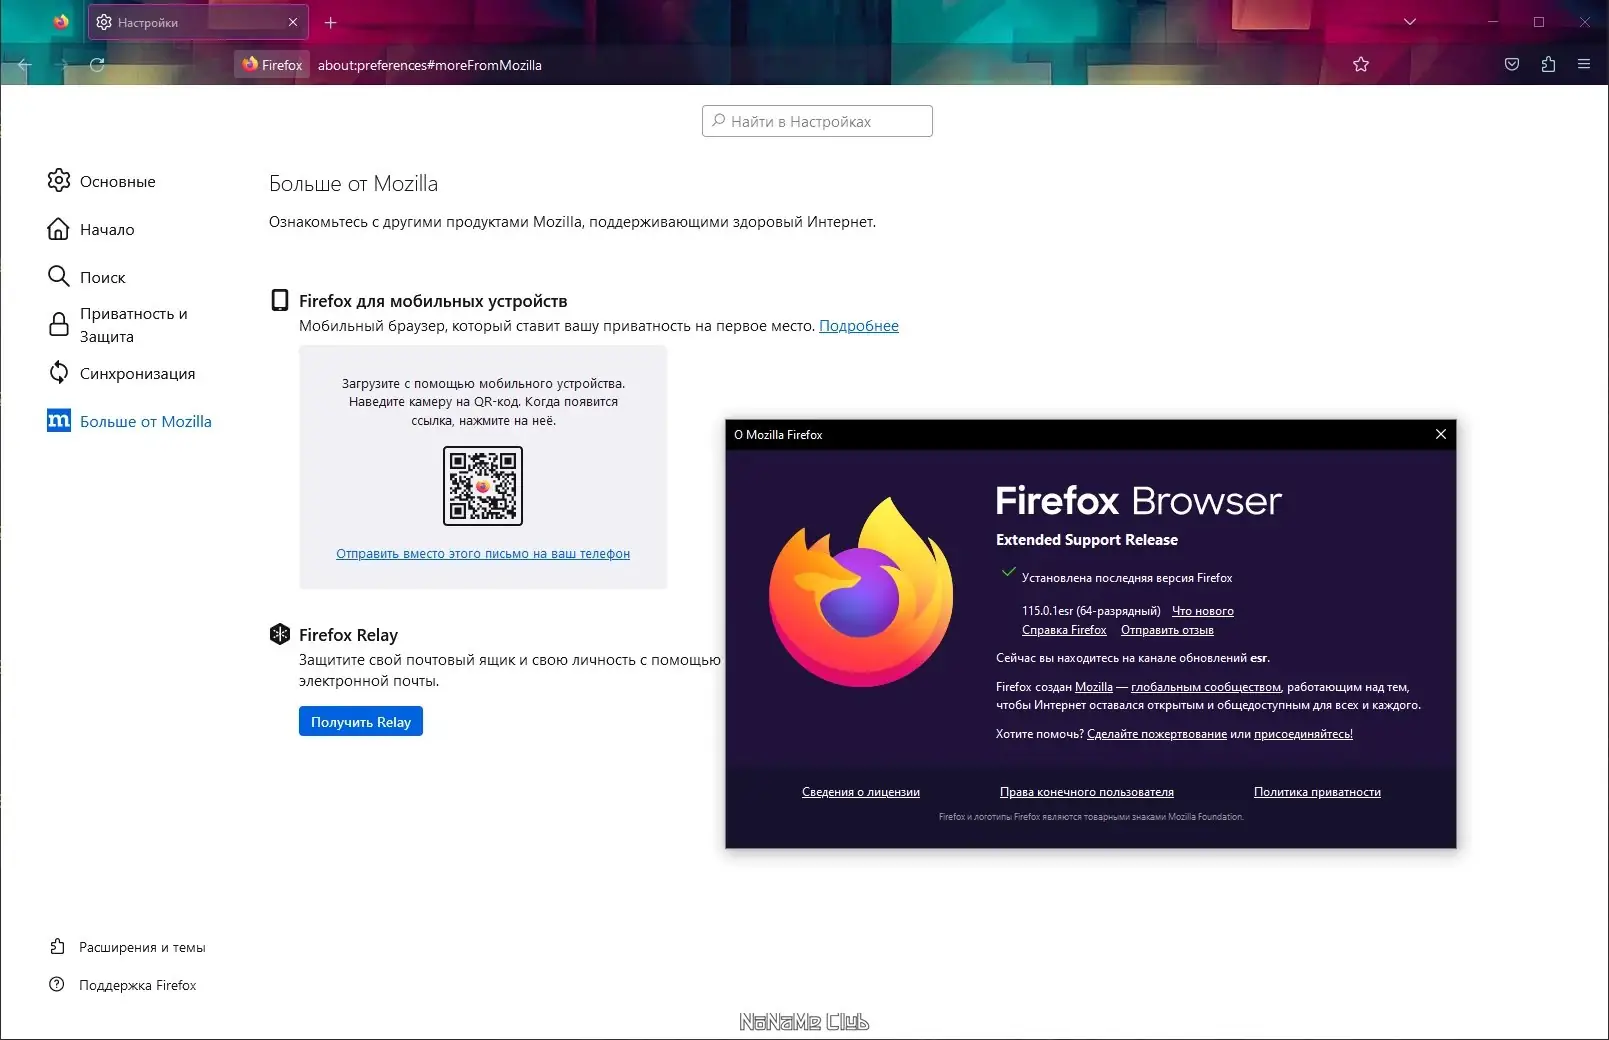Click Отправить отзыв link in About dialog
The width and height of the screenshot is (1609, 1040).
[x=1167, y=630]
